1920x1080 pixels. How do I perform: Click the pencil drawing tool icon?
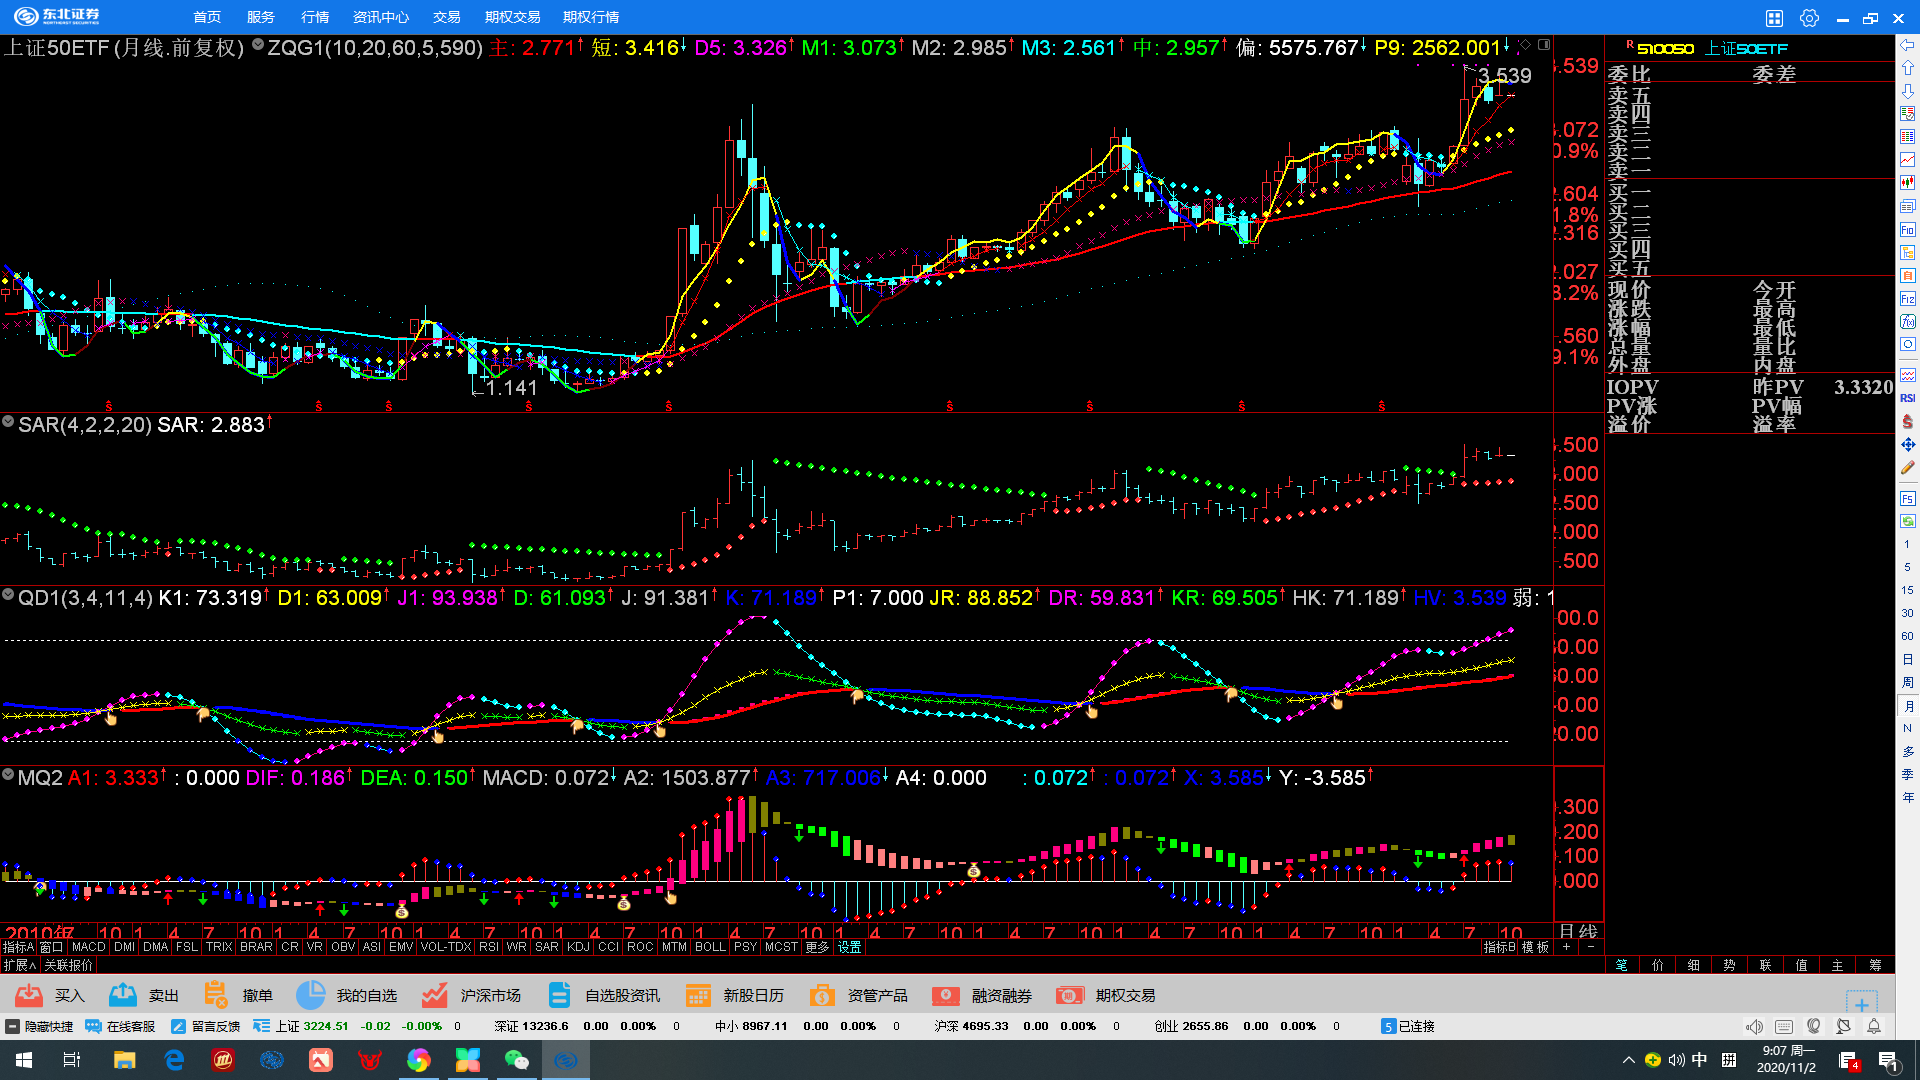pos(1907,468)
